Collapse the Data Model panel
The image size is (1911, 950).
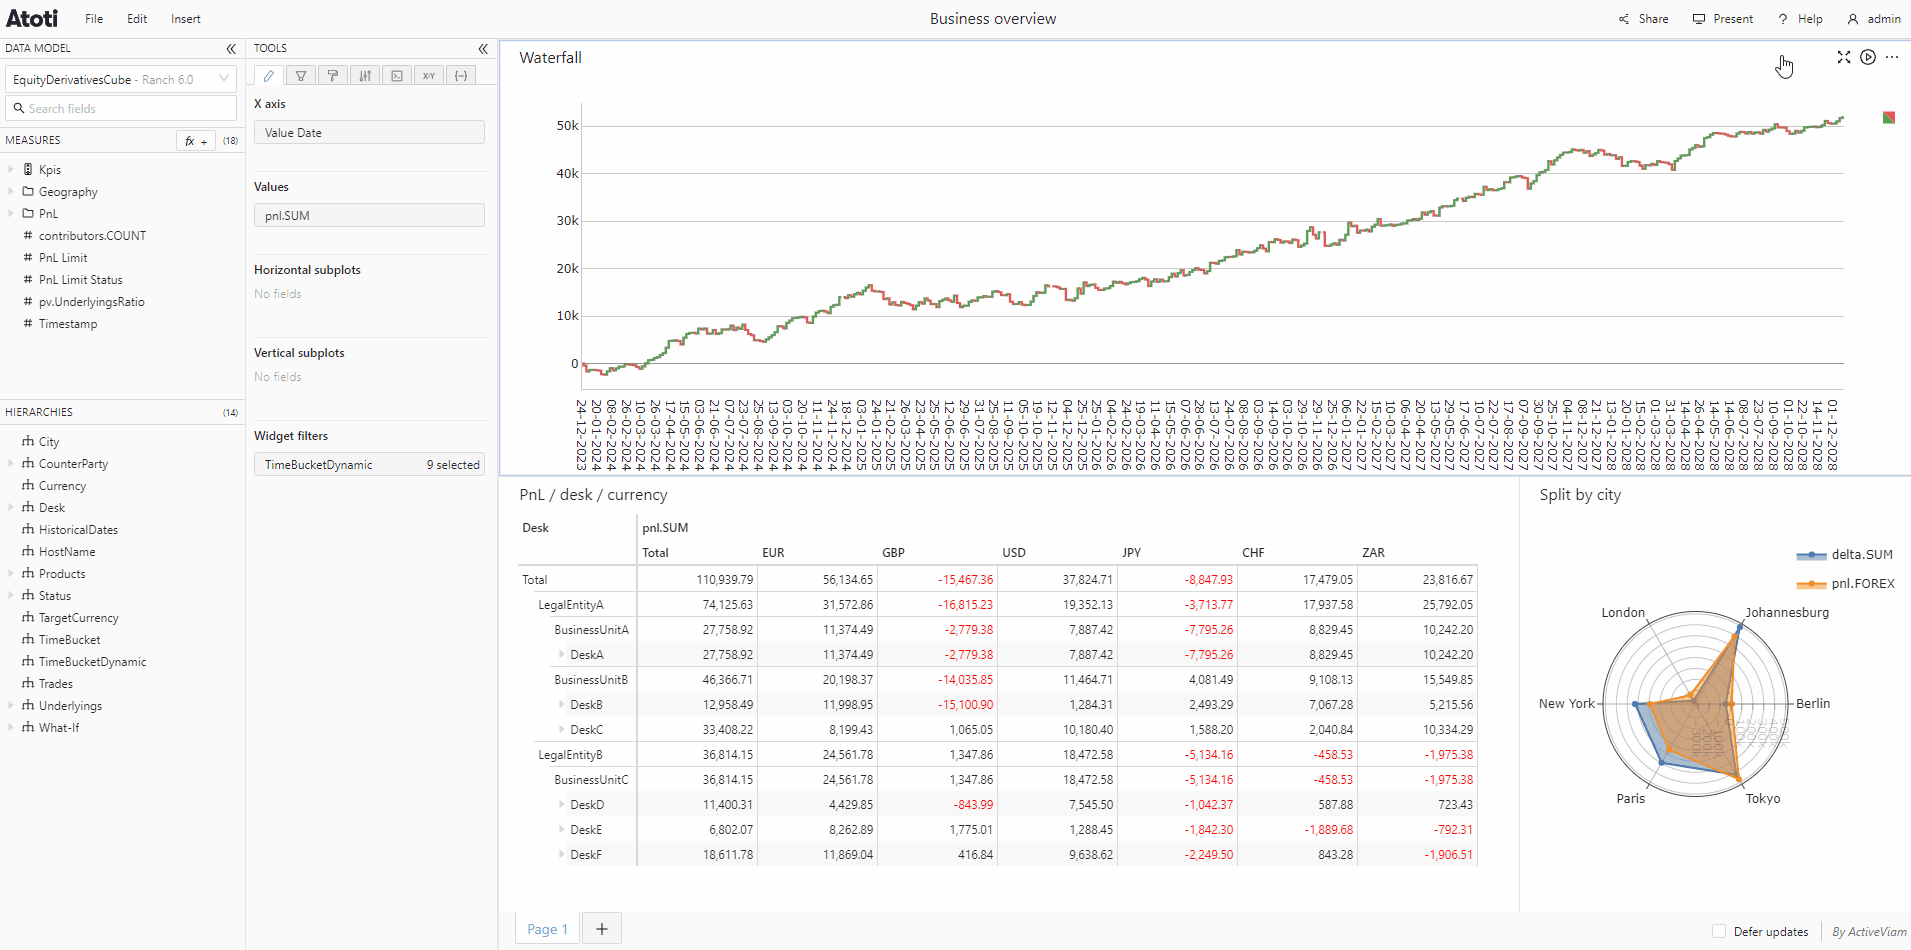231,48
